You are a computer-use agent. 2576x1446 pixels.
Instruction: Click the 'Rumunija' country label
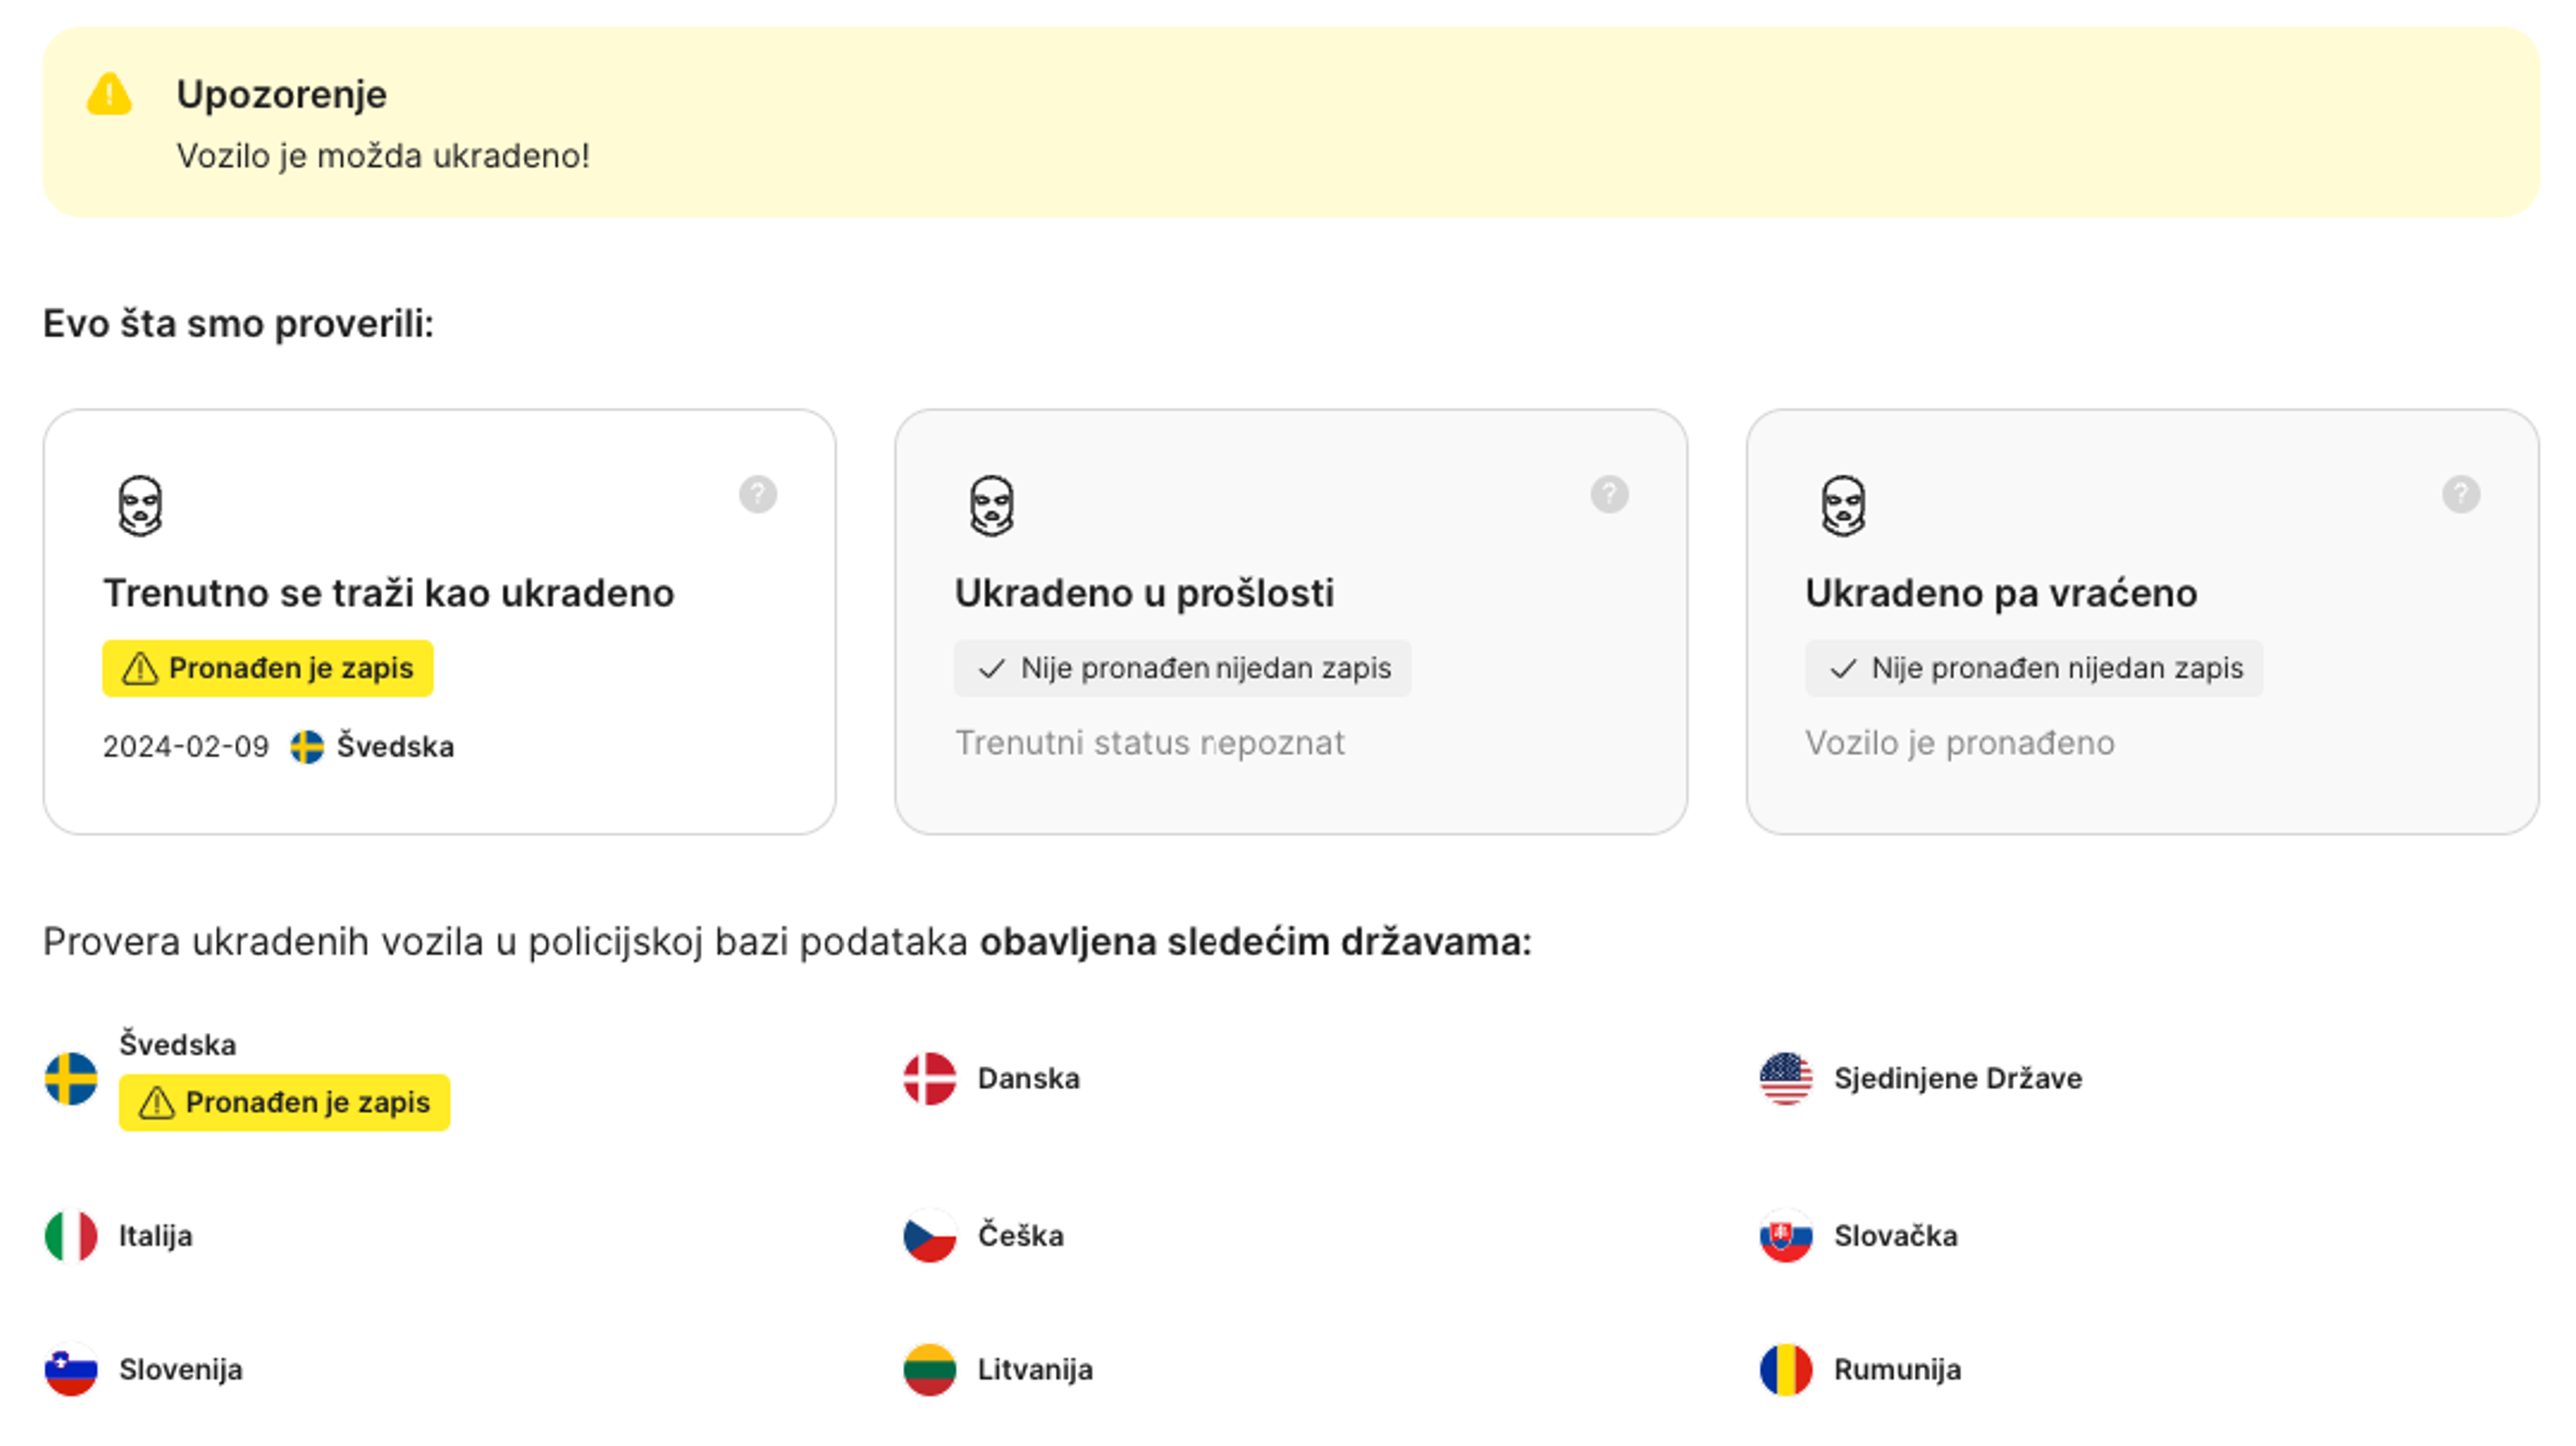[1897, 1370]
